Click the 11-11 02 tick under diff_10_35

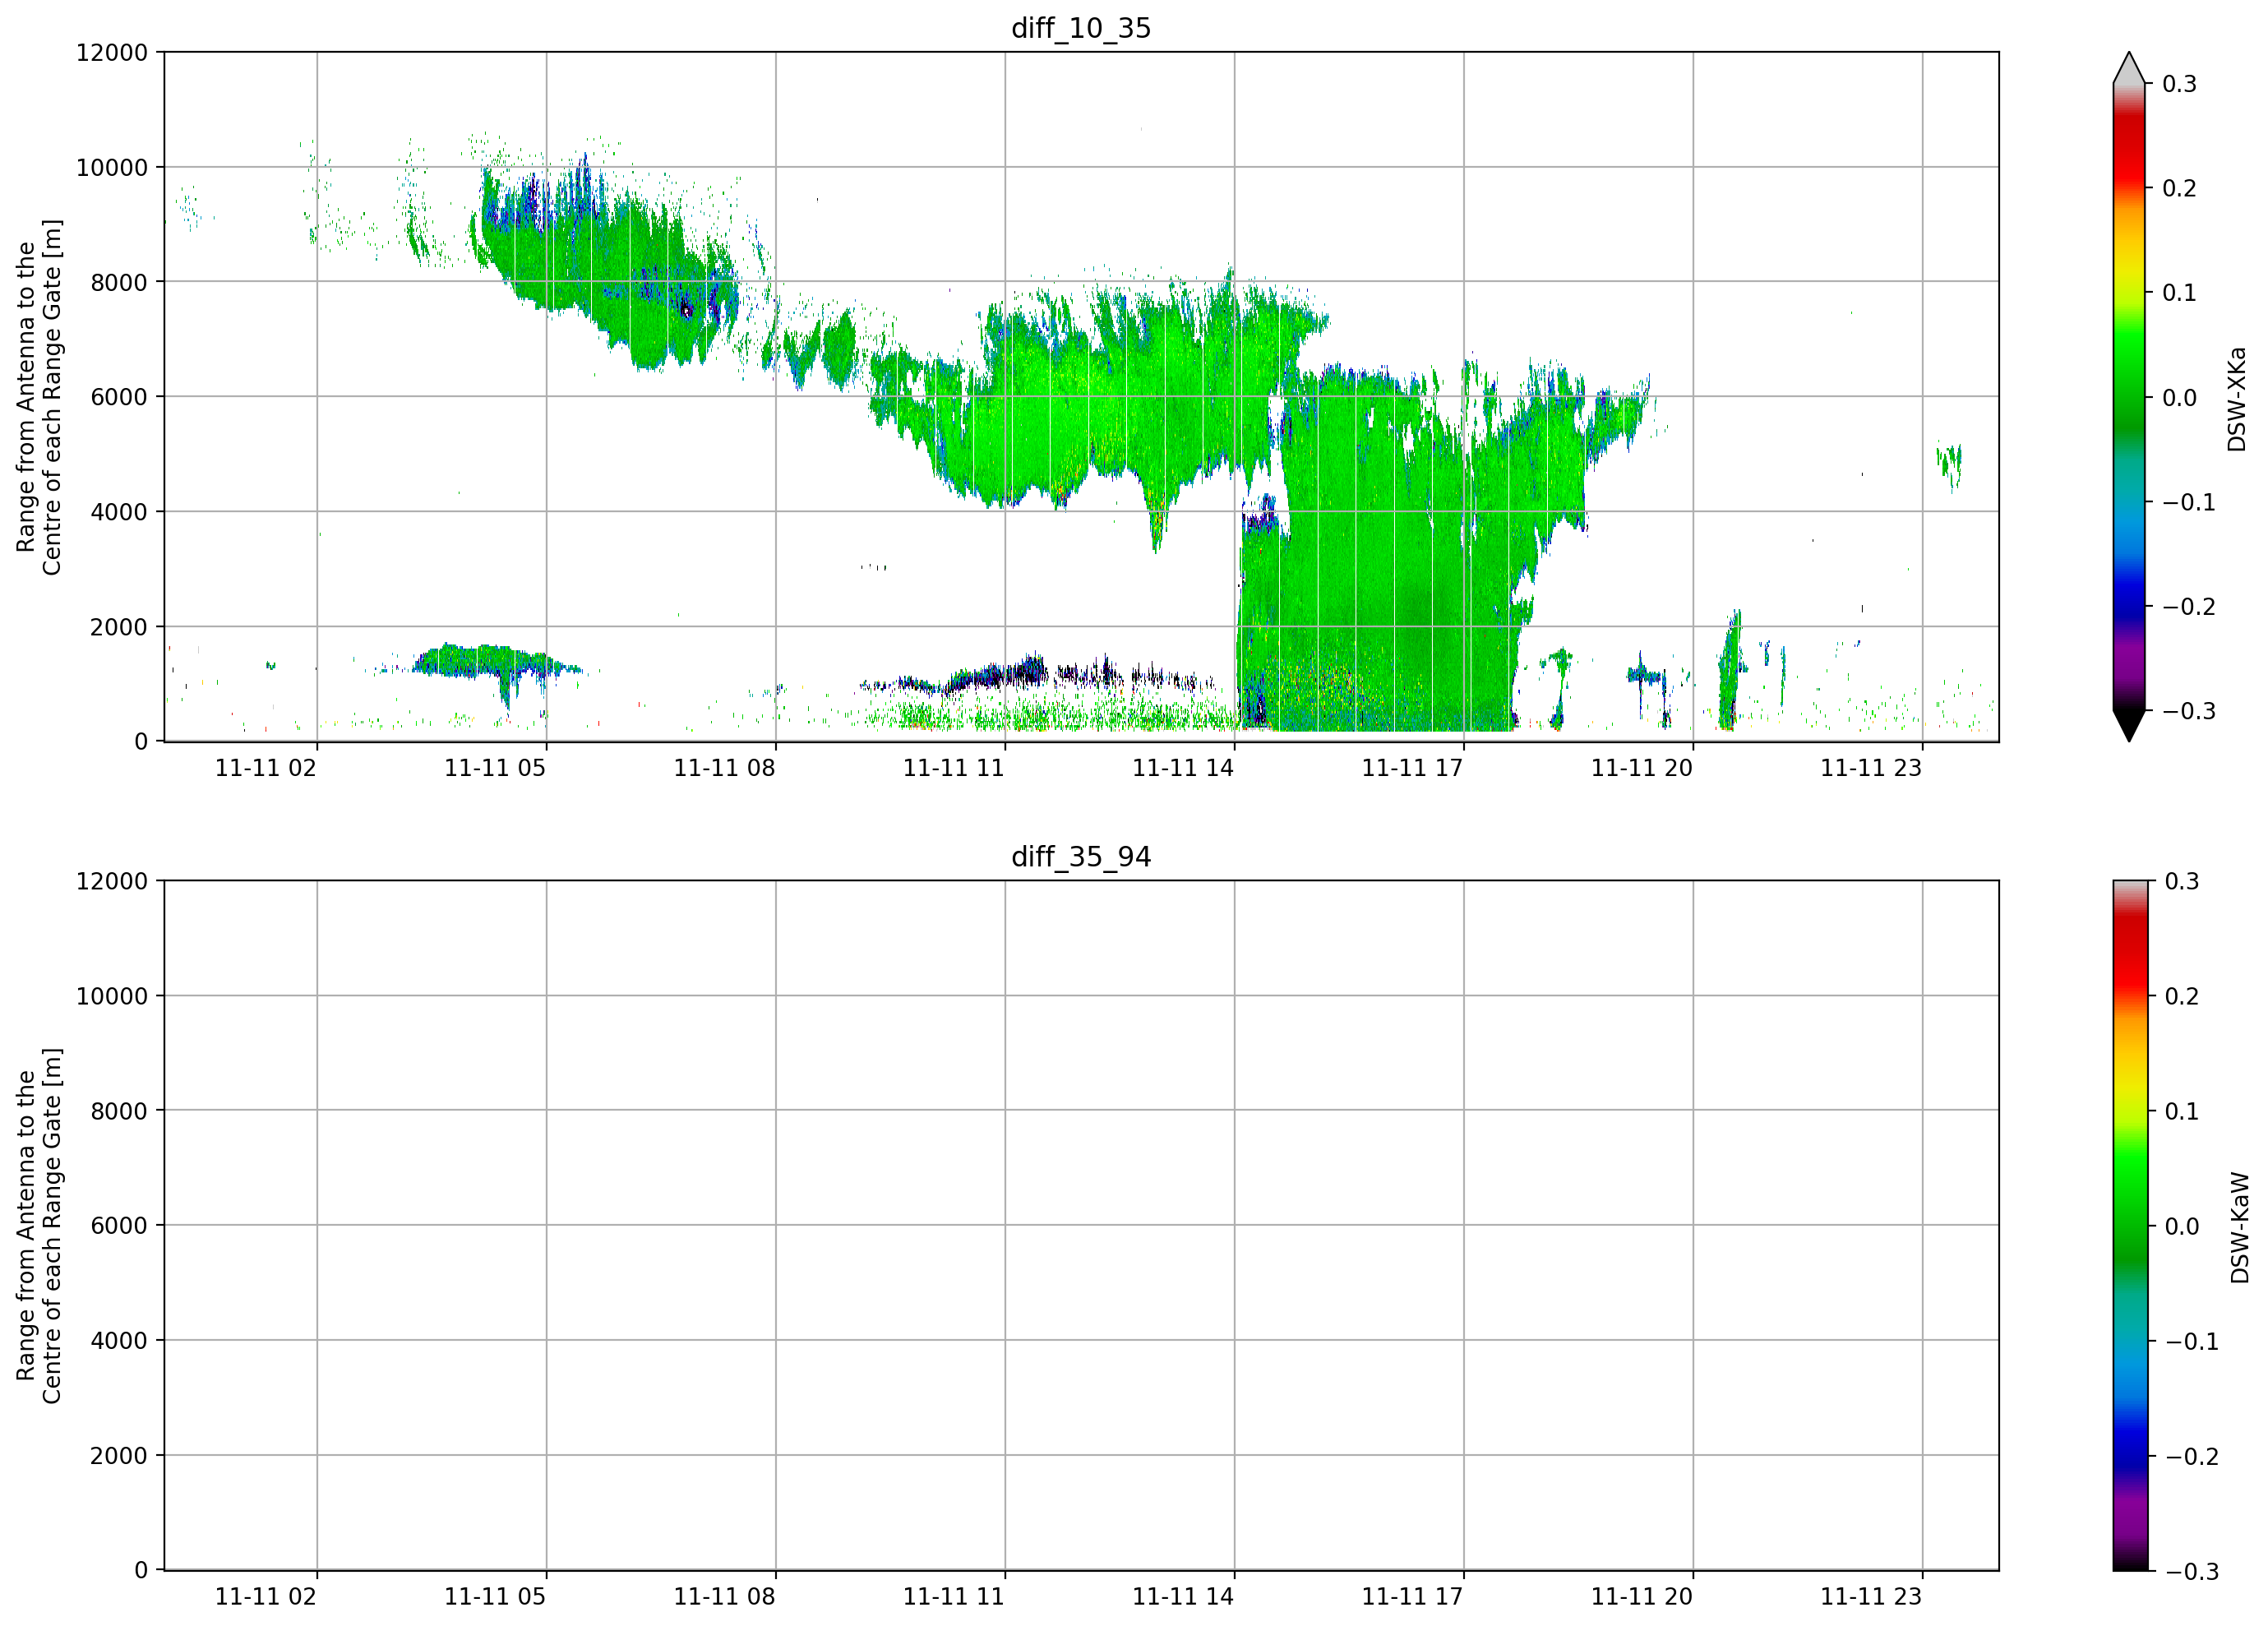pos(266,768)
